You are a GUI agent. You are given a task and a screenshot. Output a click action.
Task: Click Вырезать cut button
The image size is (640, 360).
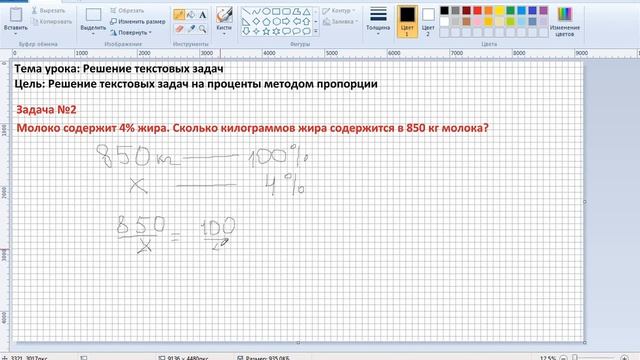pyautogui.click(x=49, y=11)
